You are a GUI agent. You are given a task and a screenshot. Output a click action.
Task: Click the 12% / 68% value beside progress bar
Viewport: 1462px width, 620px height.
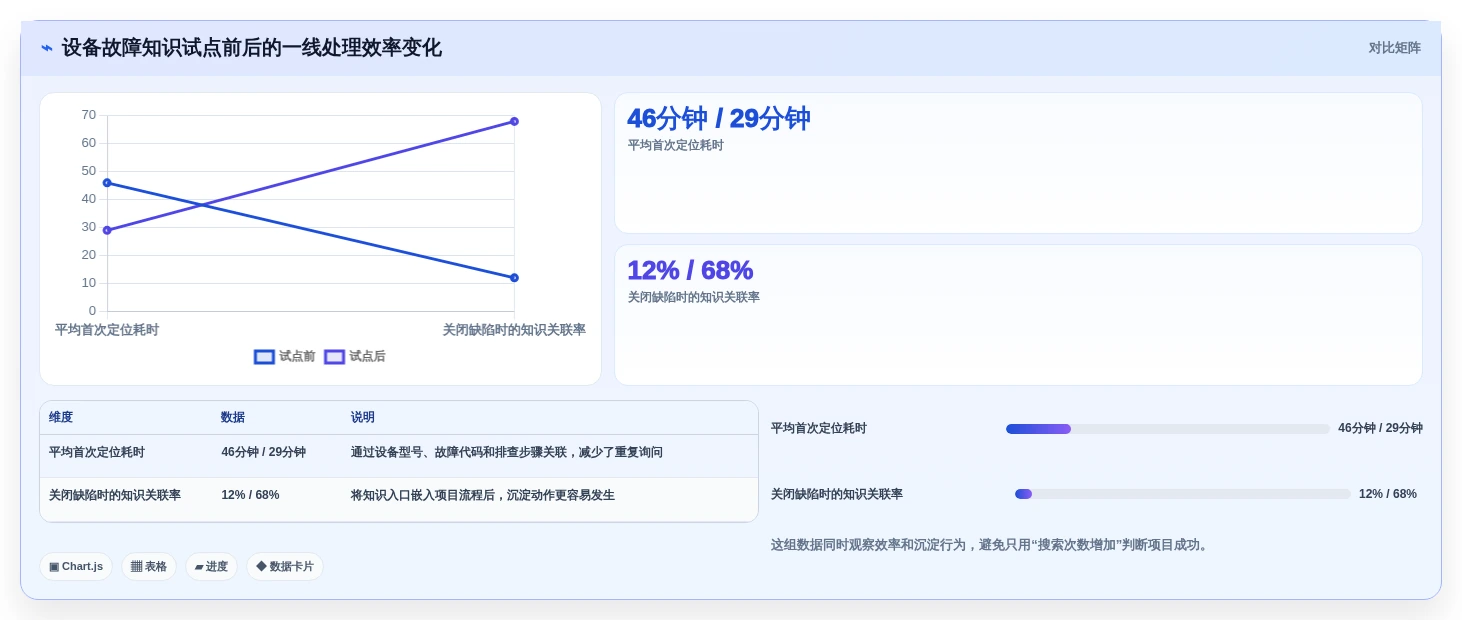tap(1388, 494)
